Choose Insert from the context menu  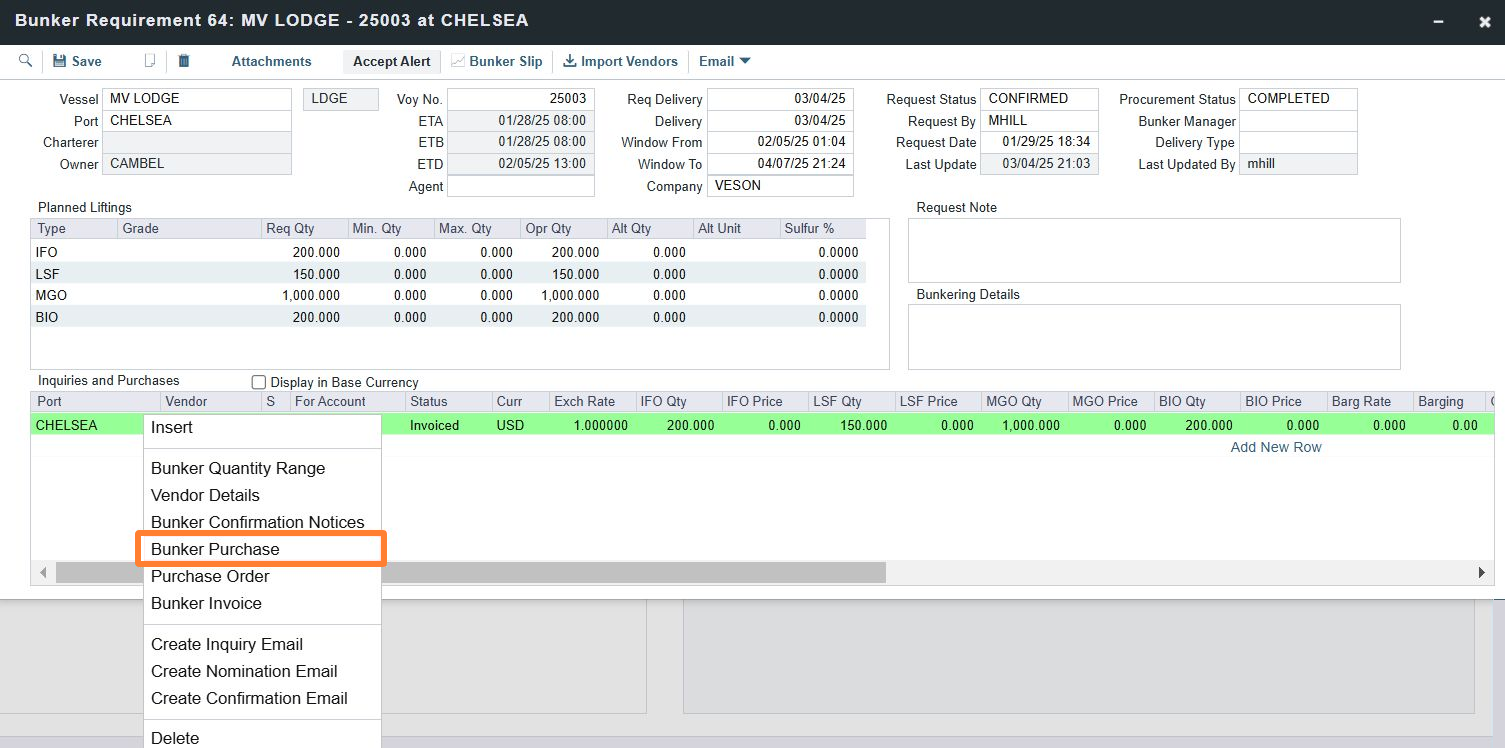[171, 426]
